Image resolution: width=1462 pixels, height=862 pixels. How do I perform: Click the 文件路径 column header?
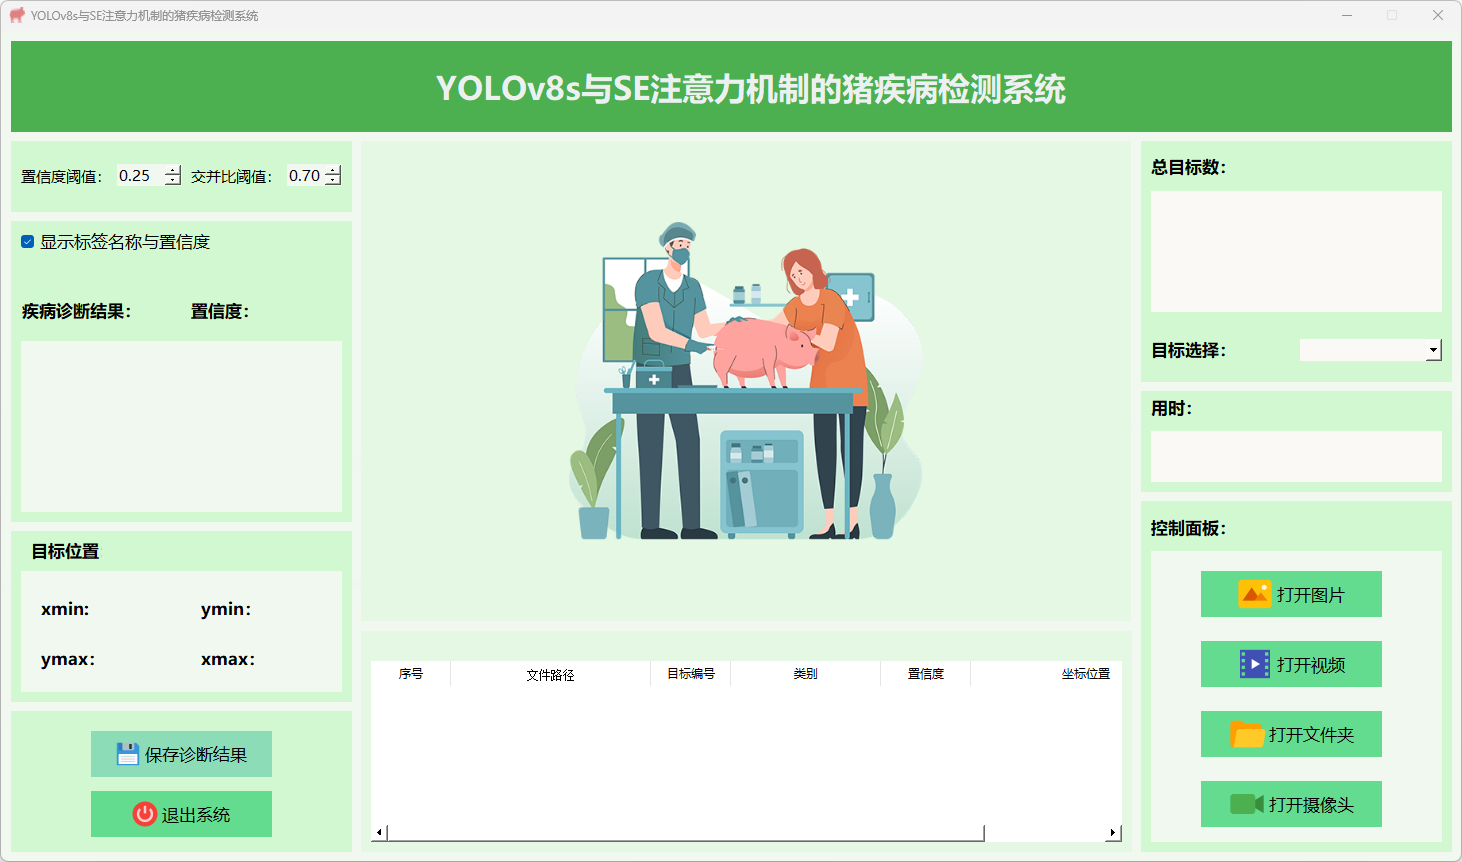pos(551,674)
